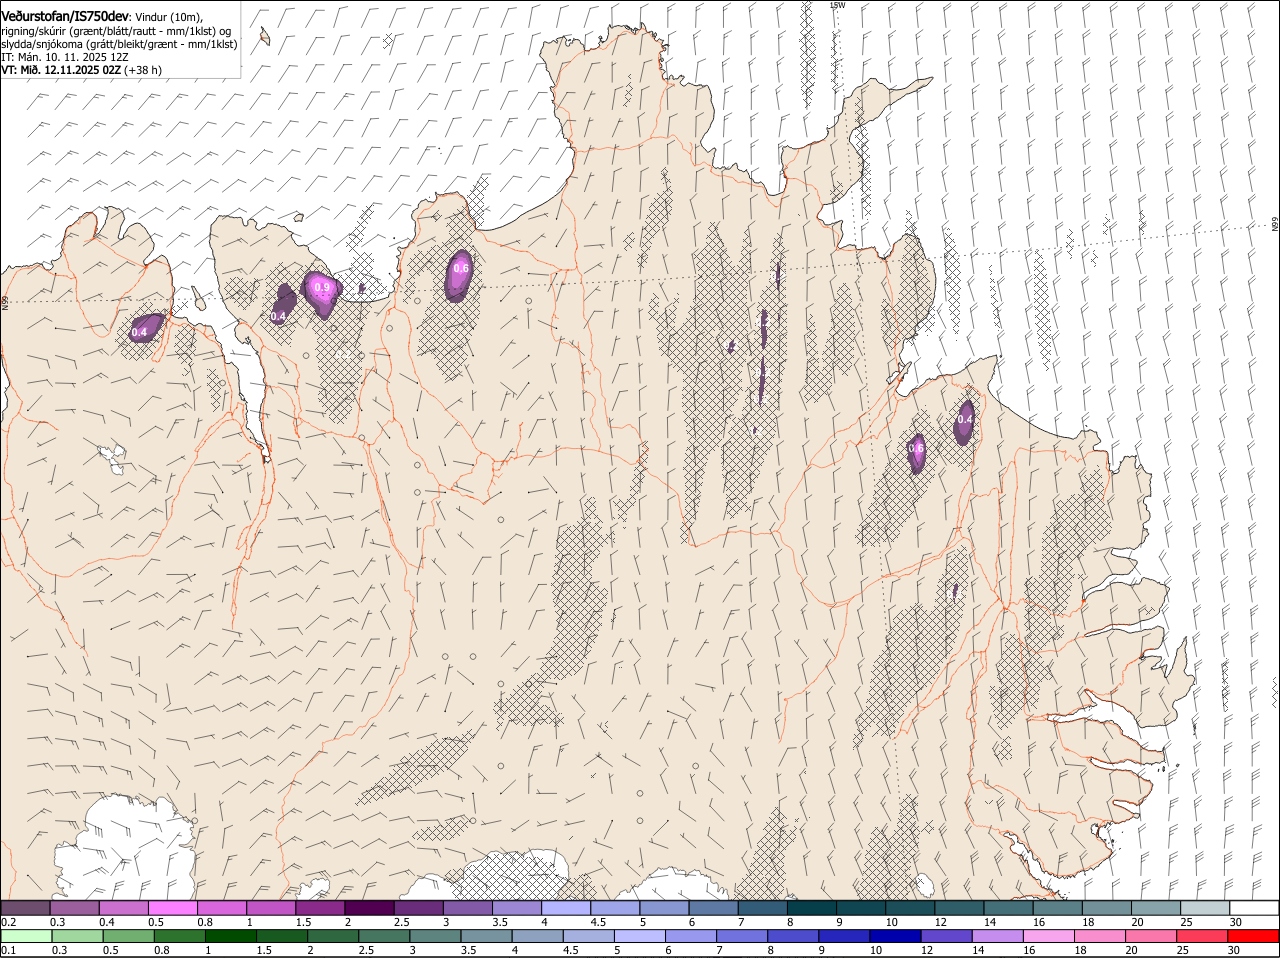Click the valid time line VT: Mið. 12.11.2025 02Z
Image resolution: width=1280 pixels, height=958 pixels.
click(61, 70)
